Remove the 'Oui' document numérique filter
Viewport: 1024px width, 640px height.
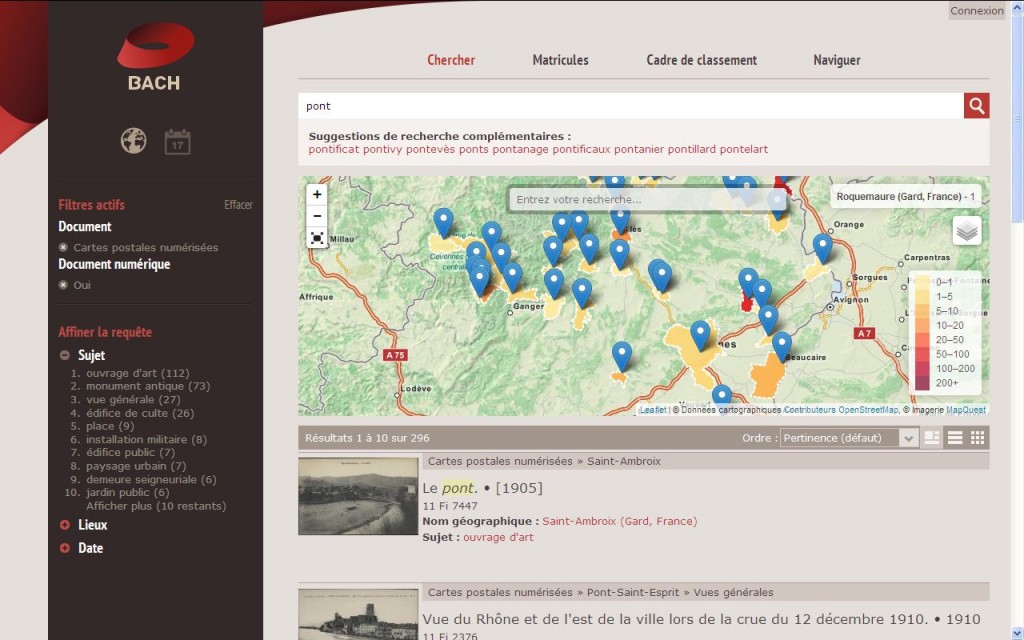pyautogui.click(x=64, y=285)
